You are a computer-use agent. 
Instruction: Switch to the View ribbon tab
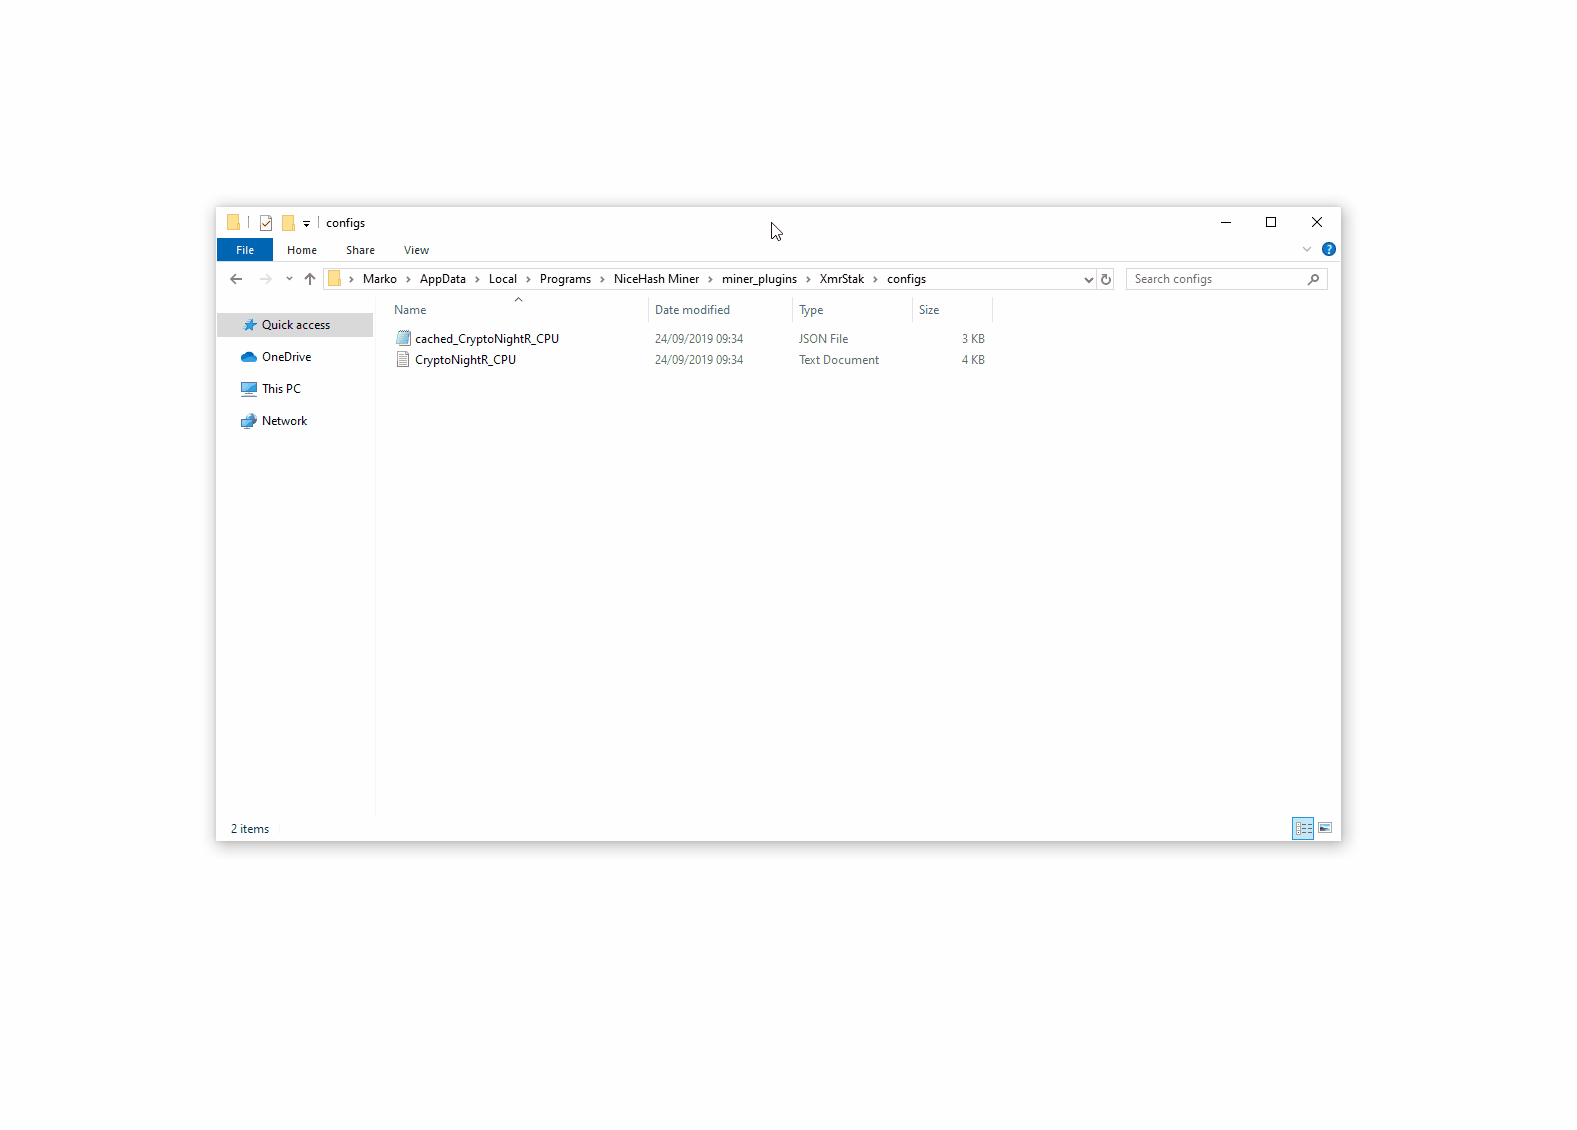(x=416, y=250)
